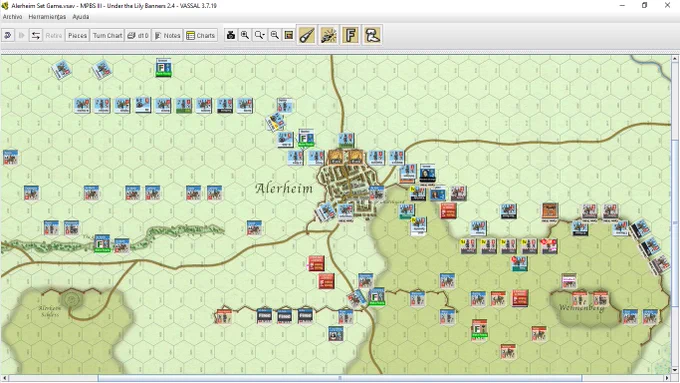The image size is (680, 383).
Task: Click the Retire button
Action: tap(54, 36)
